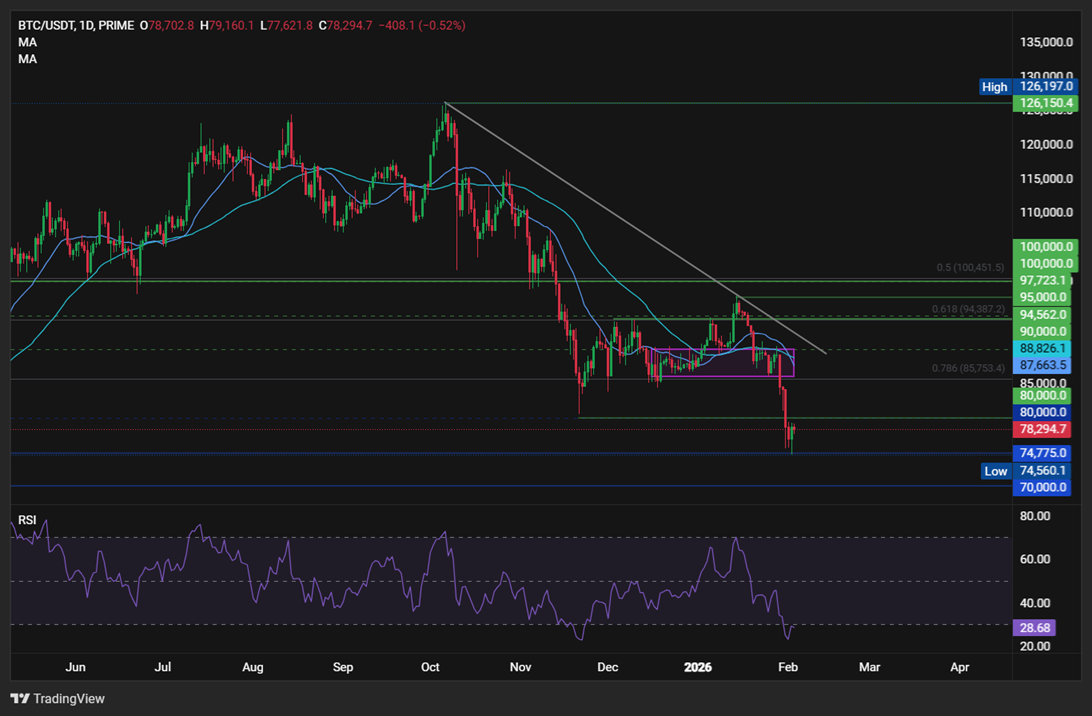
Task: Click the TradingView logo icon
Action: tap(20, 699)
